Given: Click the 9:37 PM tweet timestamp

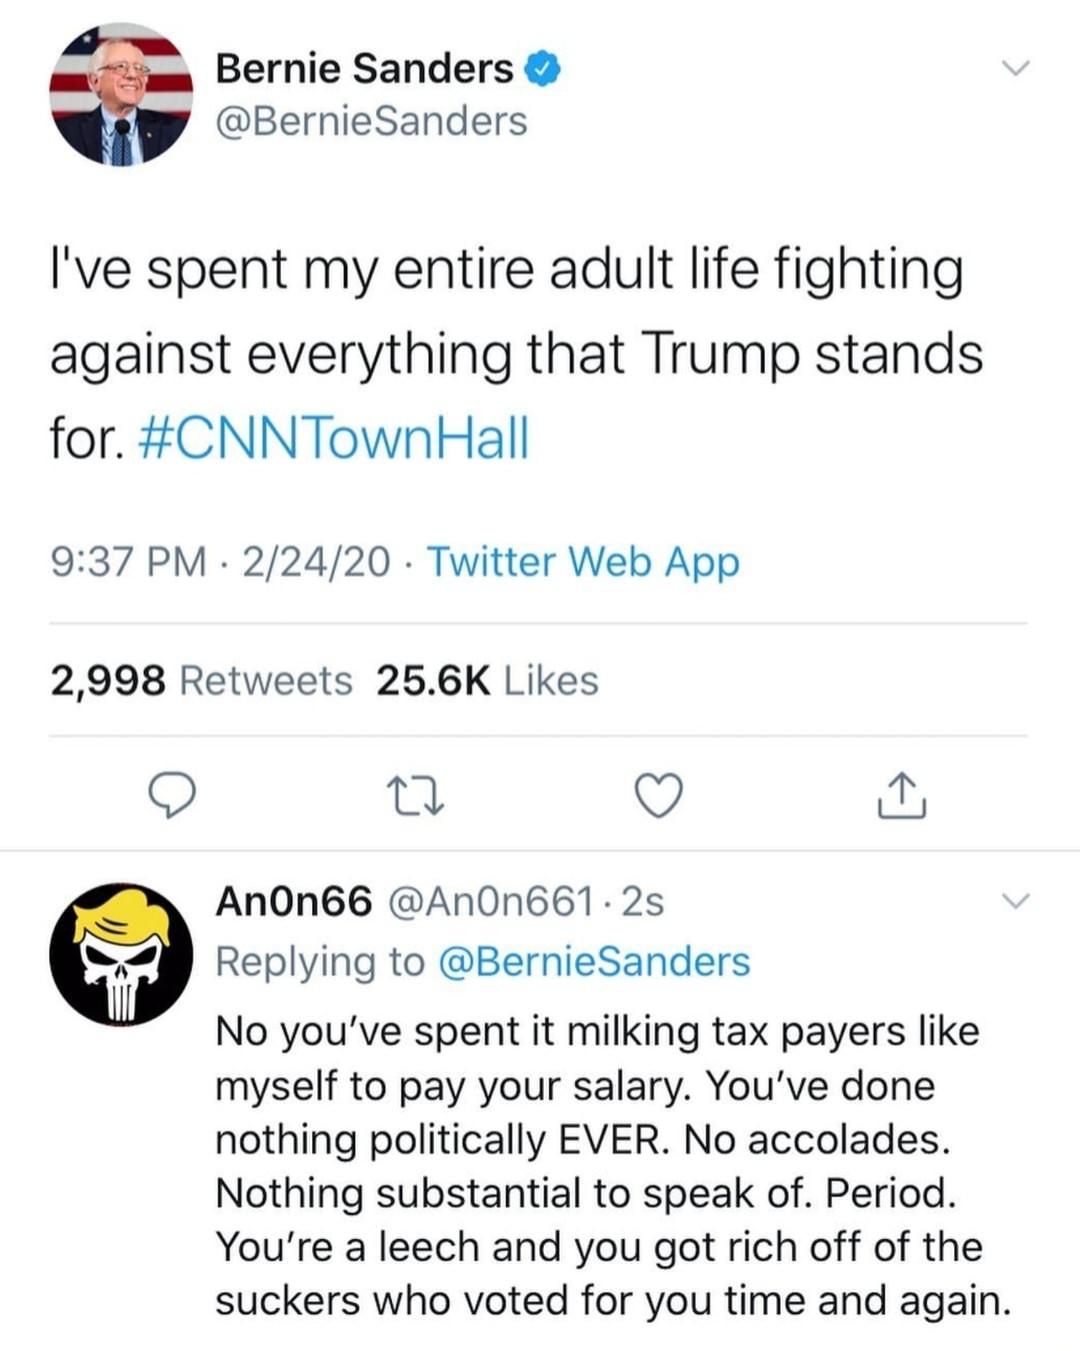Looking at the screenshot, I should coord(128,561).
